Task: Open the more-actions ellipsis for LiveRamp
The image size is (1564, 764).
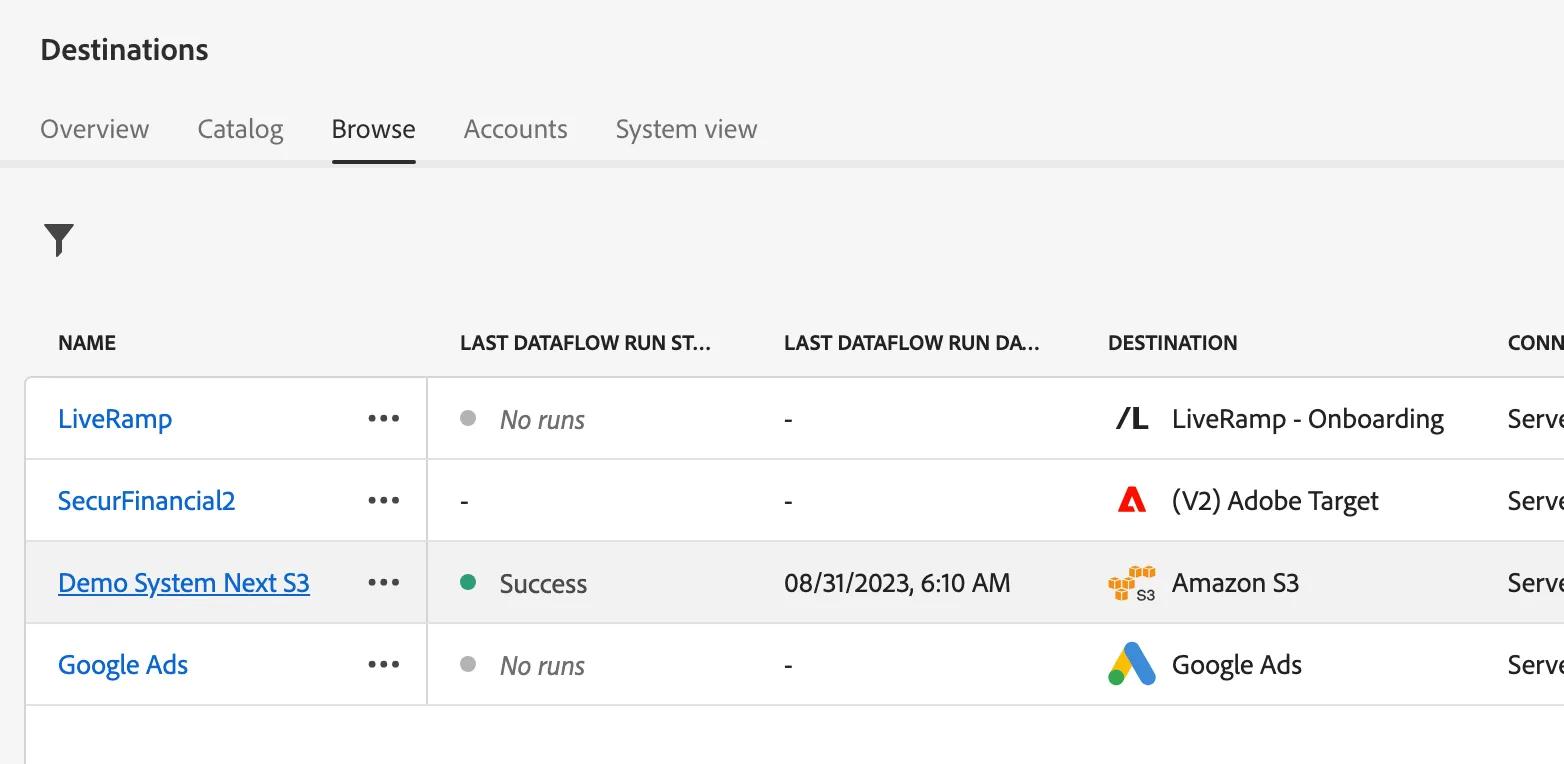Action: [x=384, y=419]
